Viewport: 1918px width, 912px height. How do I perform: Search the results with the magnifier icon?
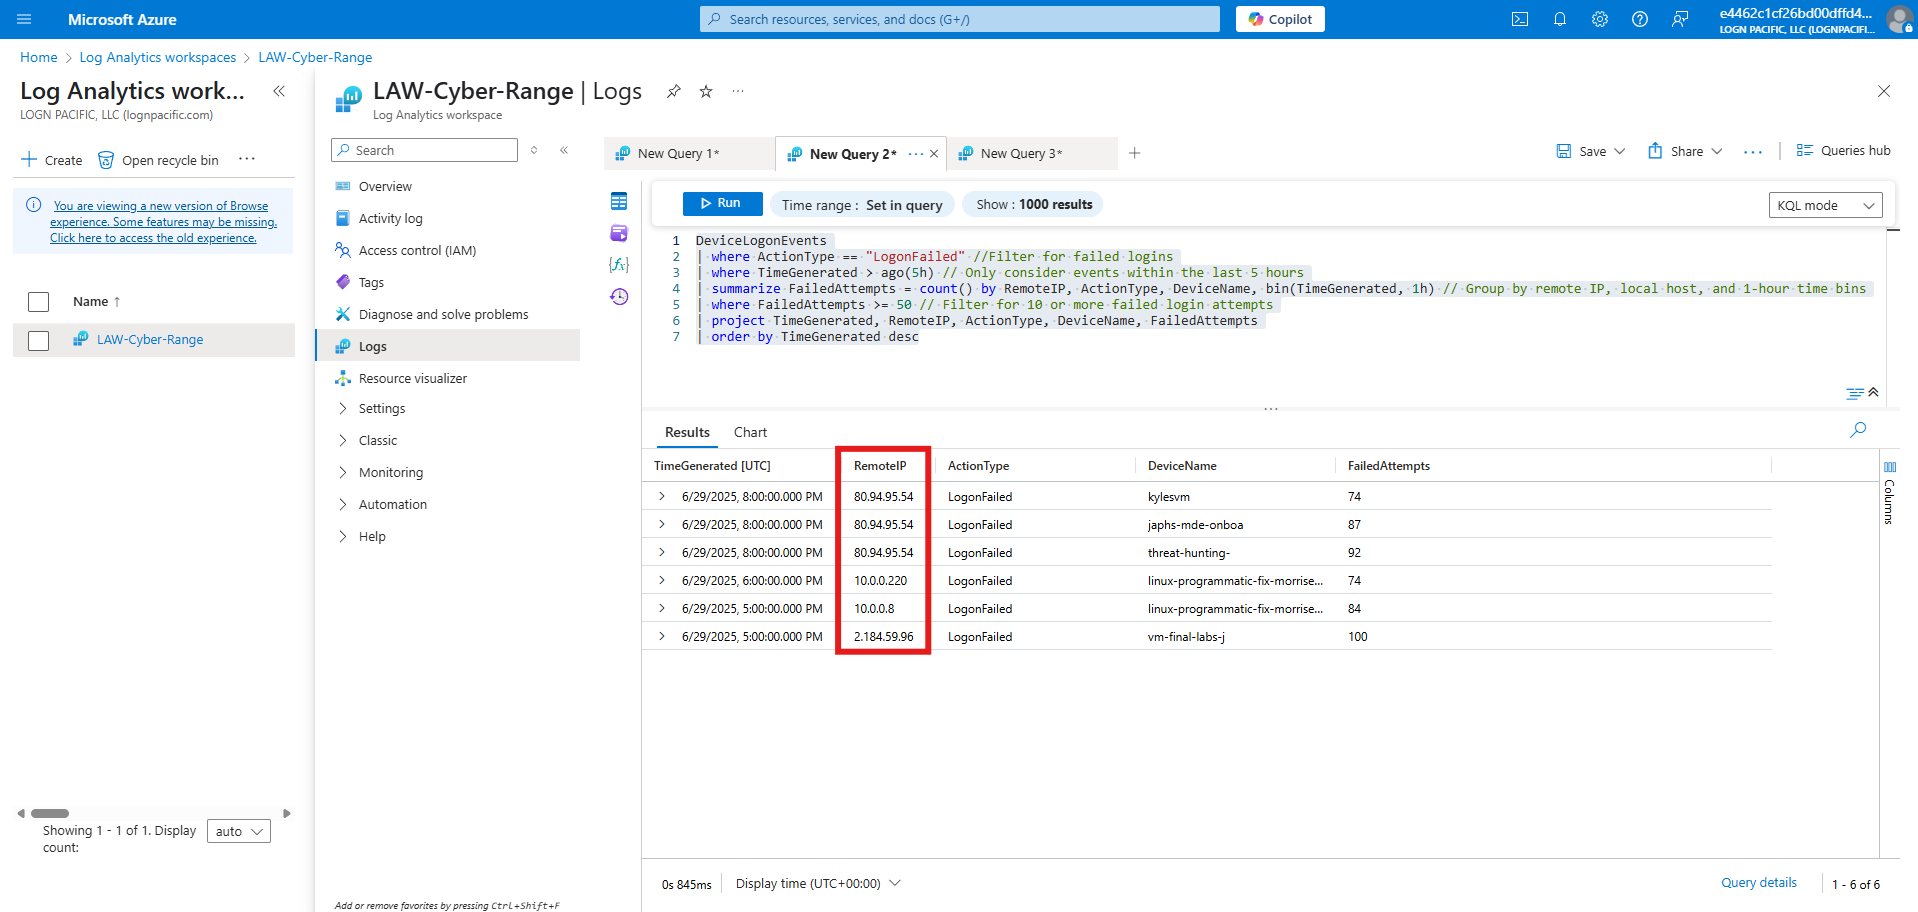(1858, 430)
